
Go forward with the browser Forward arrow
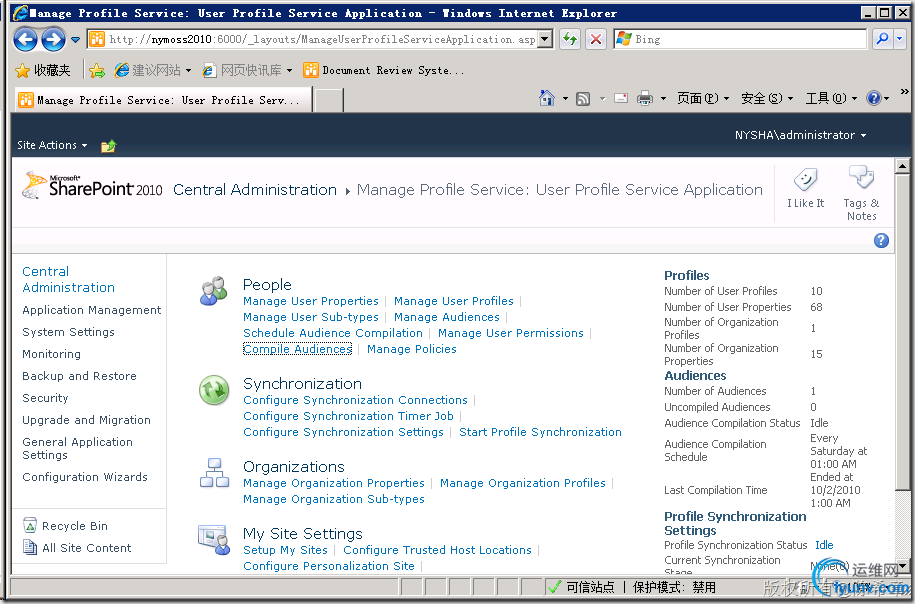53,40
